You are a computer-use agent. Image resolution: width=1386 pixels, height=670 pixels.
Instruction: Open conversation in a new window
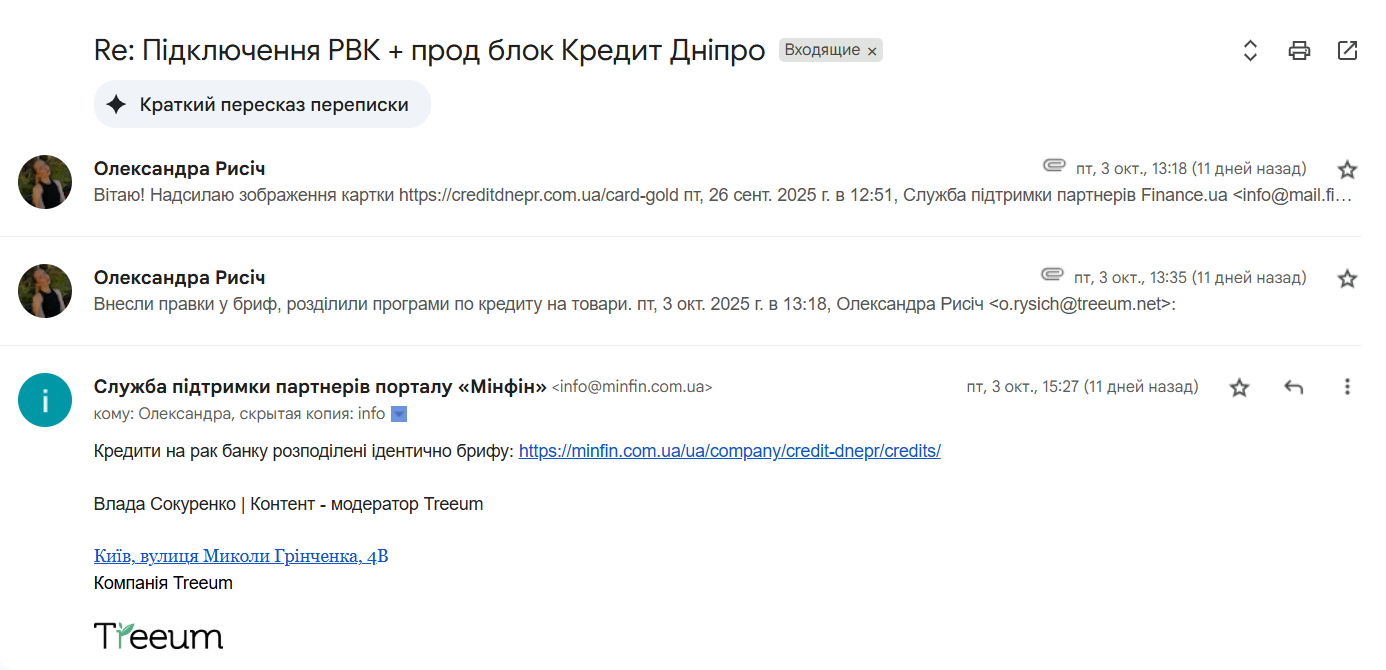click(1347, 51)
